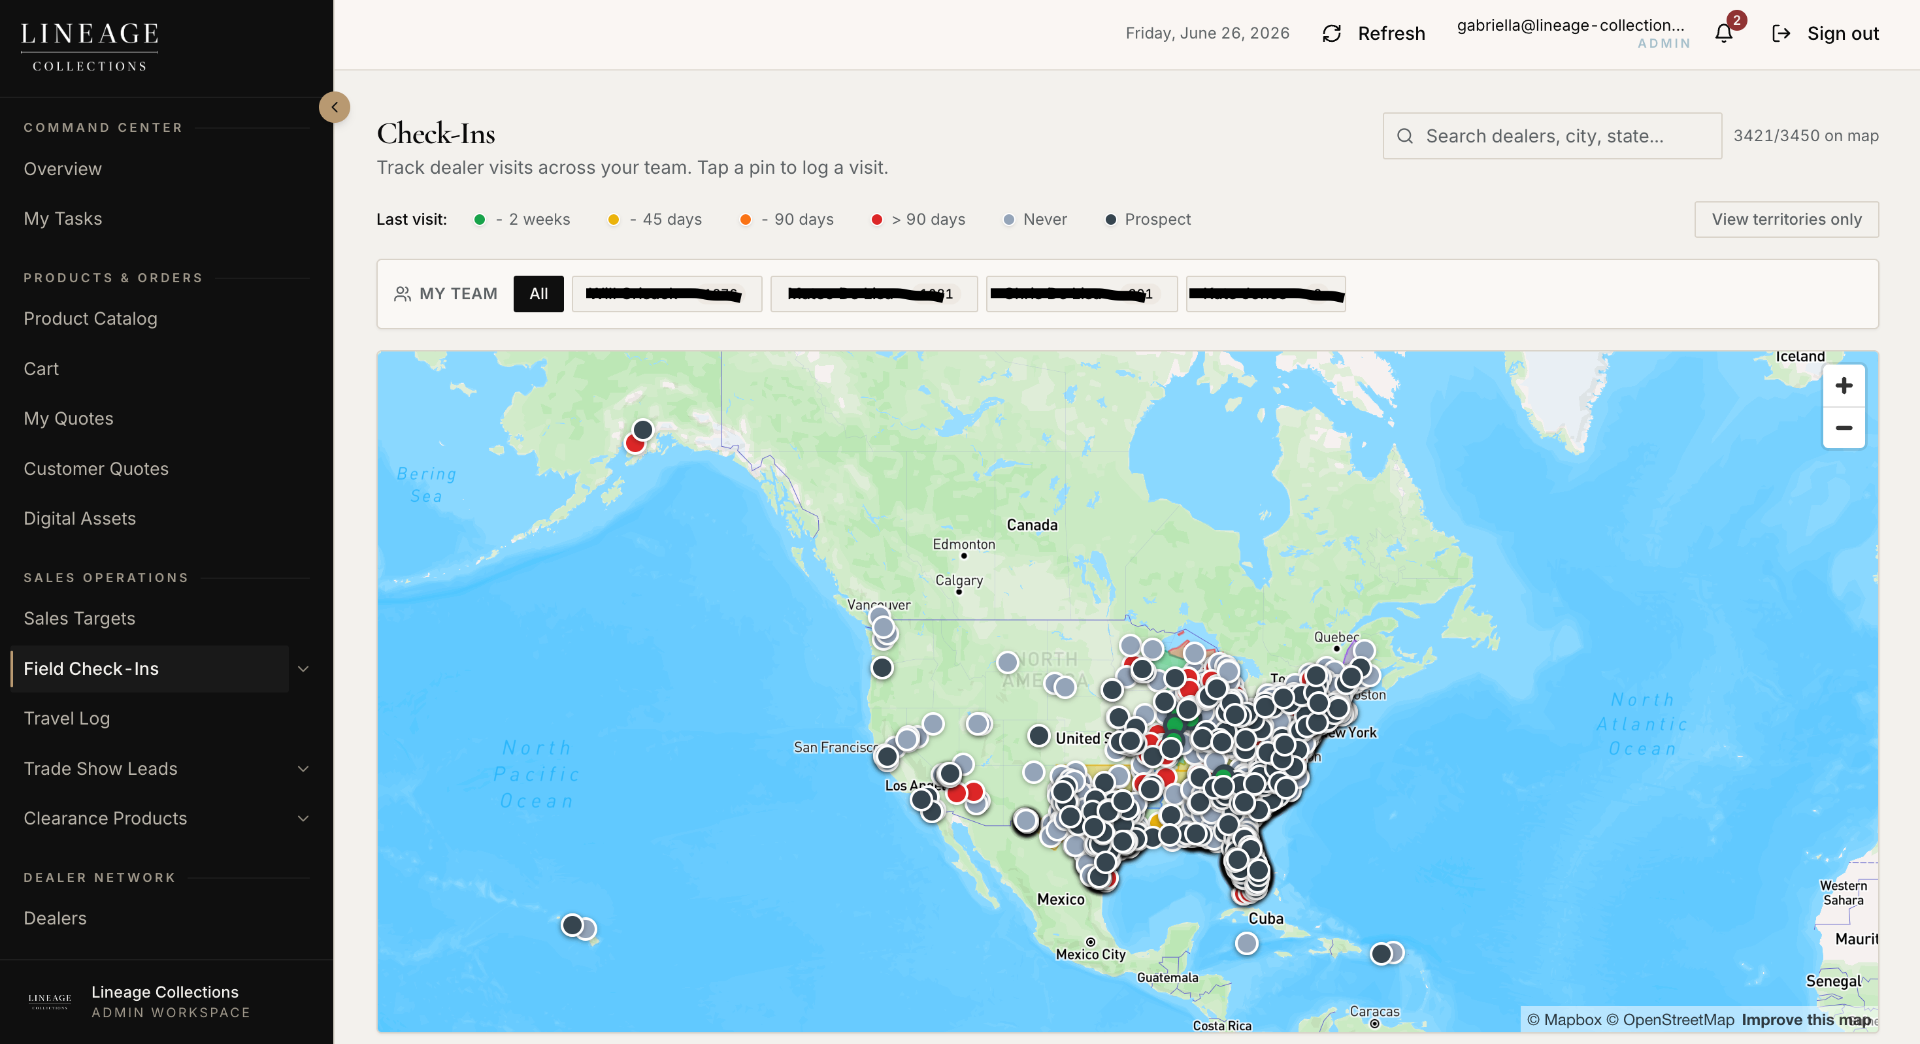The height and width of the screenshot is (1044, 1920).
Task: Click View territories only button
Action: pyautogui.click(x=1786, y=220)
